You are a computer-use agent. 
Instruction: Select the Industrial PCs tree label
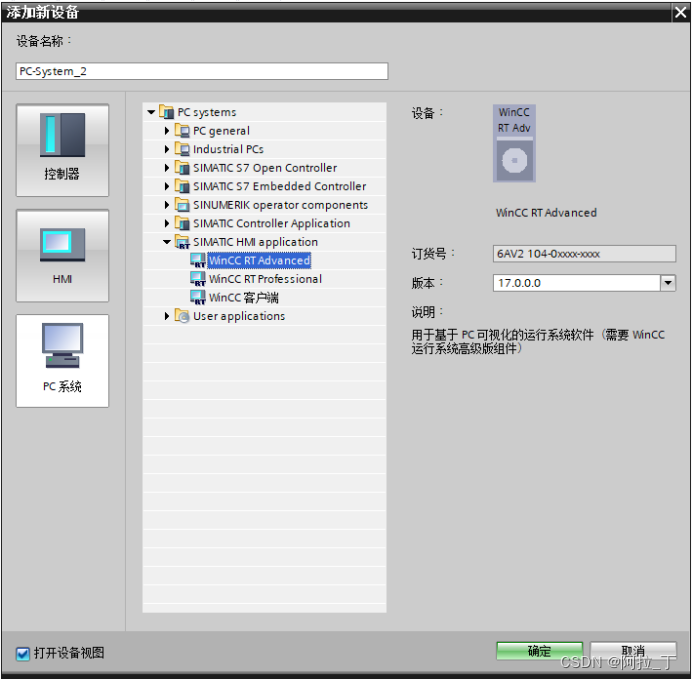[x=228, y=149]
